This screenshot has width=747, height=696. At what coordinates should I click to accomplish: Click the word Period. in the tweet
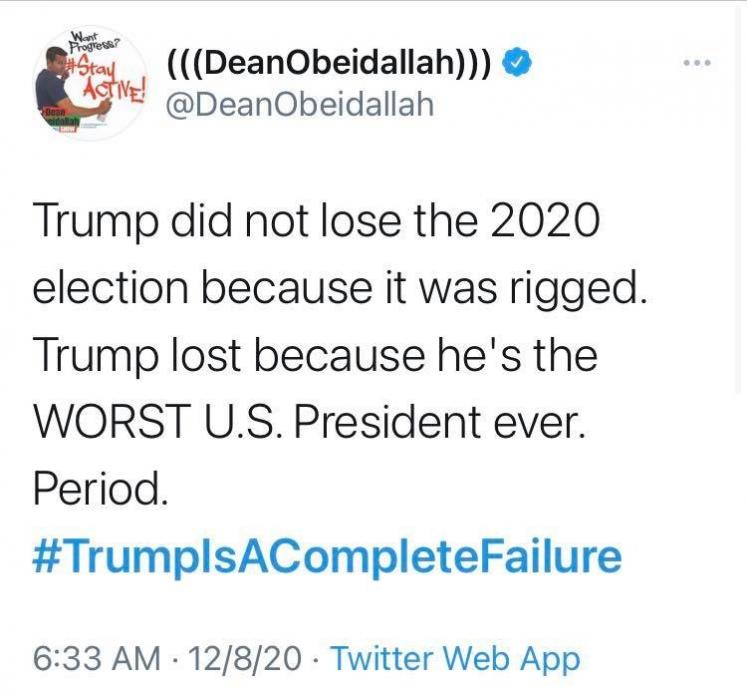[x=96, y=489]
